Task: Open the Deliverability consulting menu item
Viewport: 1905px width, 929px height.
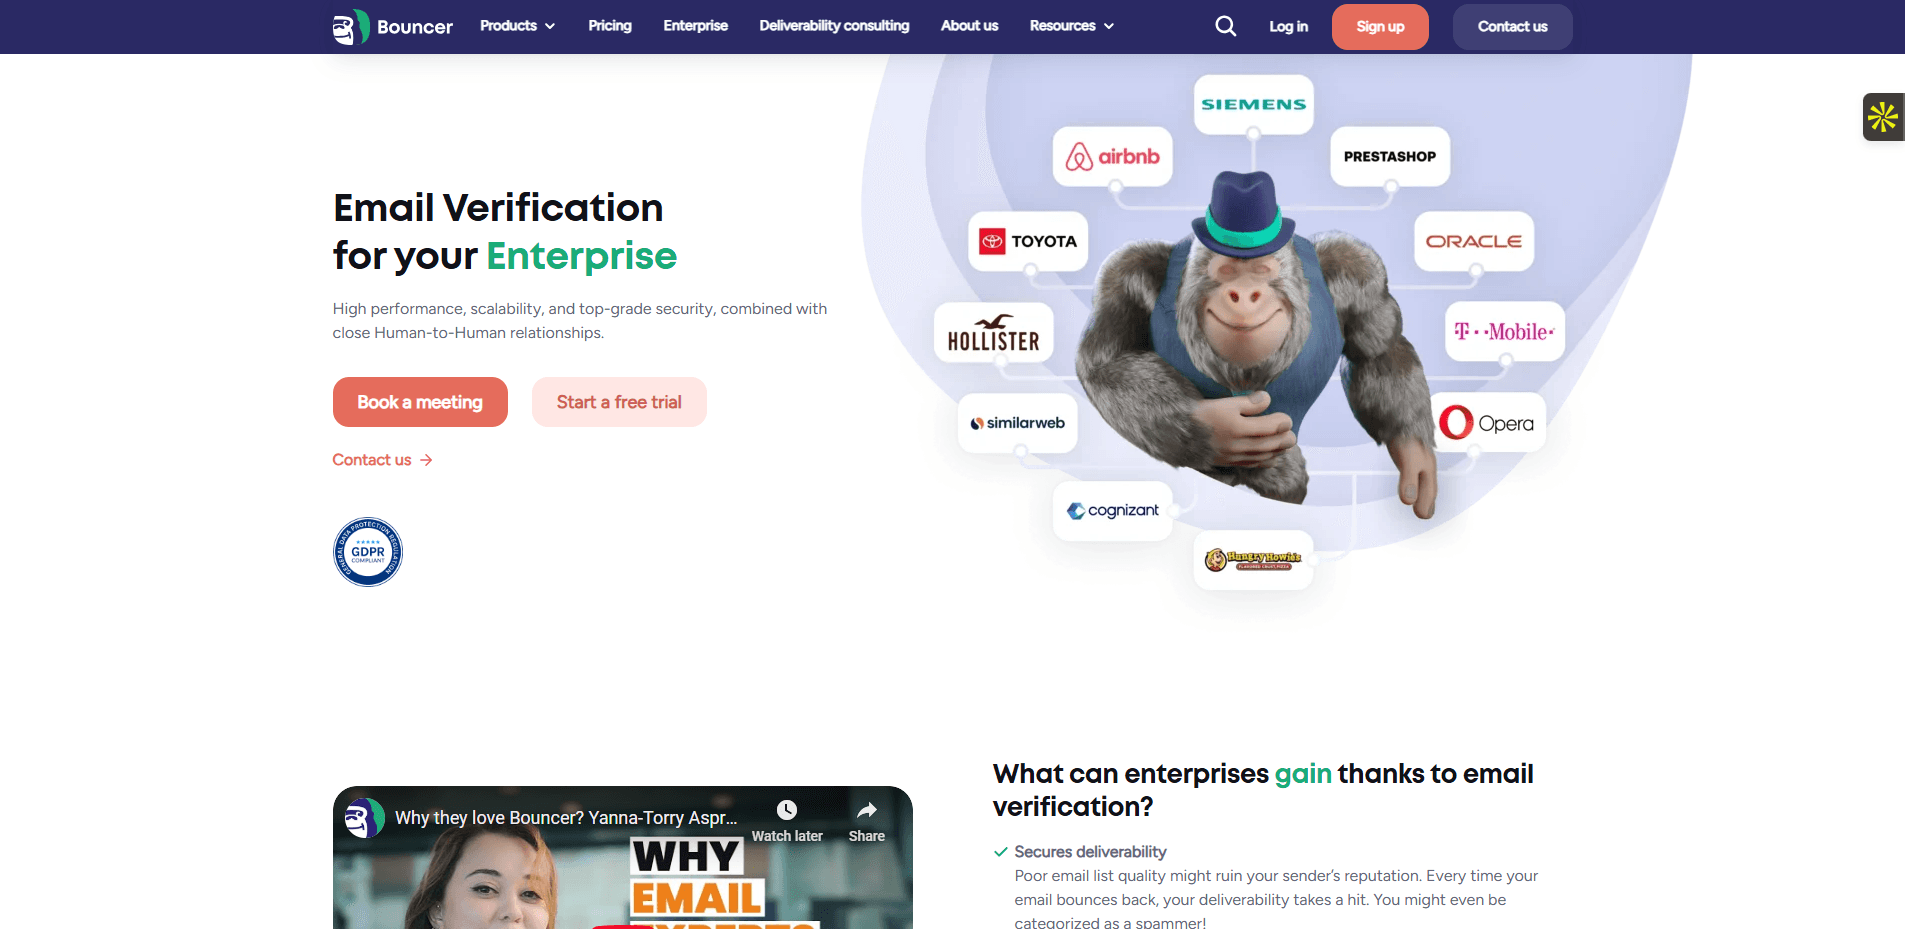Action: pos(834,26)
